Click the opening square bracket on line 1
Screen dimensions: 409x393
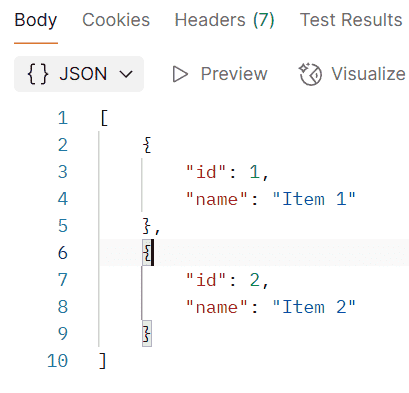point(104,118)
